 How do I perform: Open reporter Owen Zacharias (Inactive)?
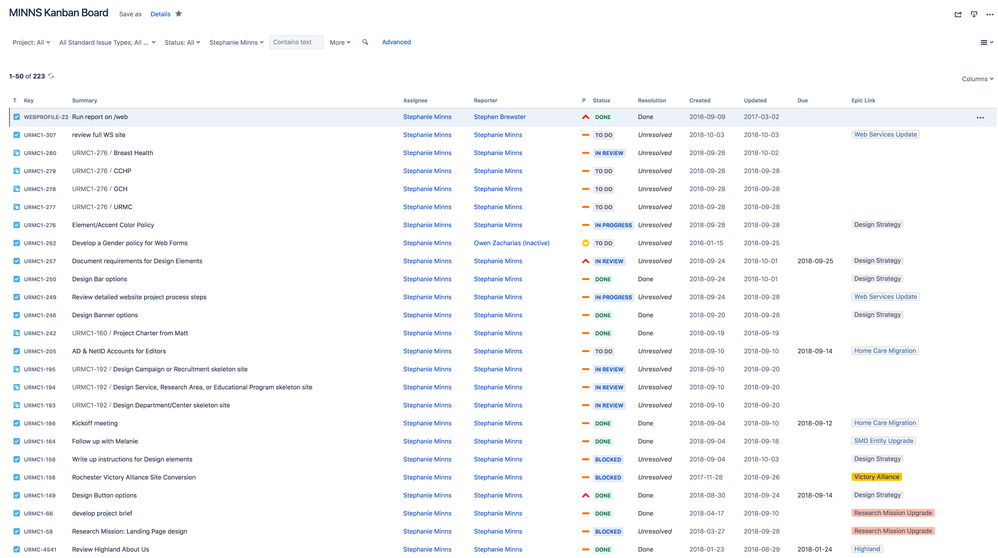pos(512,243)
